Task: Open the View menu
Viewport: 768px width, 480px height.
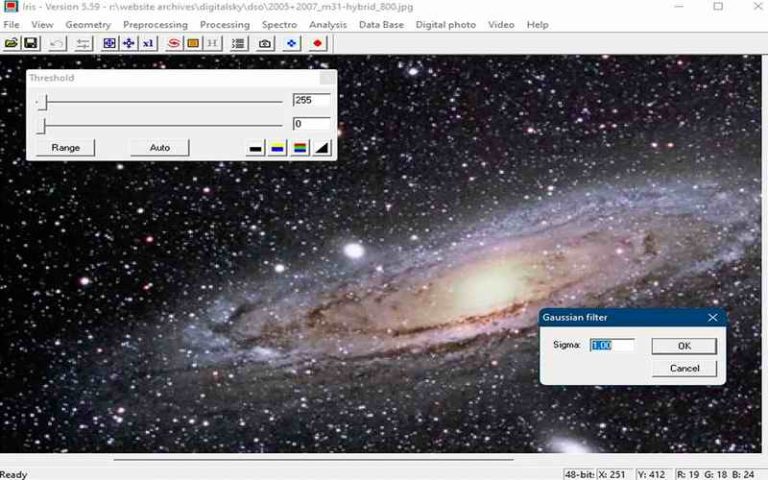Action: pyautogui.click(x=42, y=24)
